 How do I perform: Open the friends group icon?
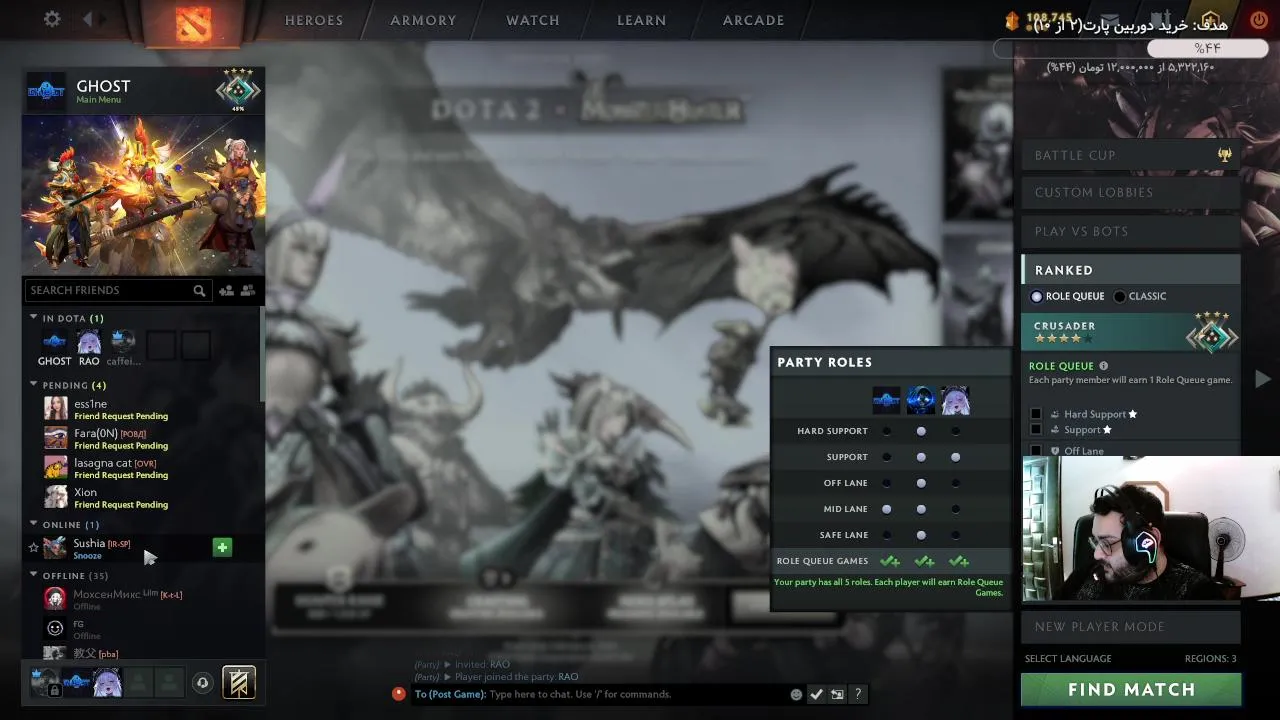click(x=248, y=290)
